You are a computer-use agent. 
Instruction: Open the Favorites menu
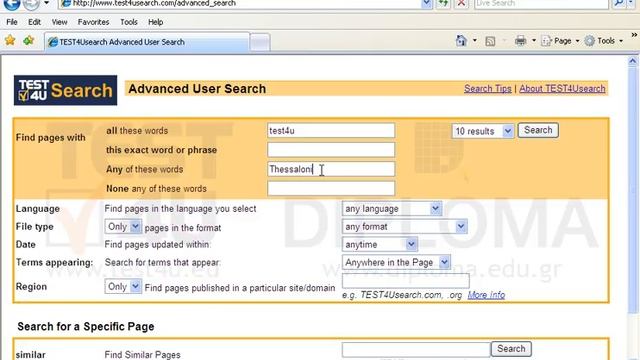point(93,22)
